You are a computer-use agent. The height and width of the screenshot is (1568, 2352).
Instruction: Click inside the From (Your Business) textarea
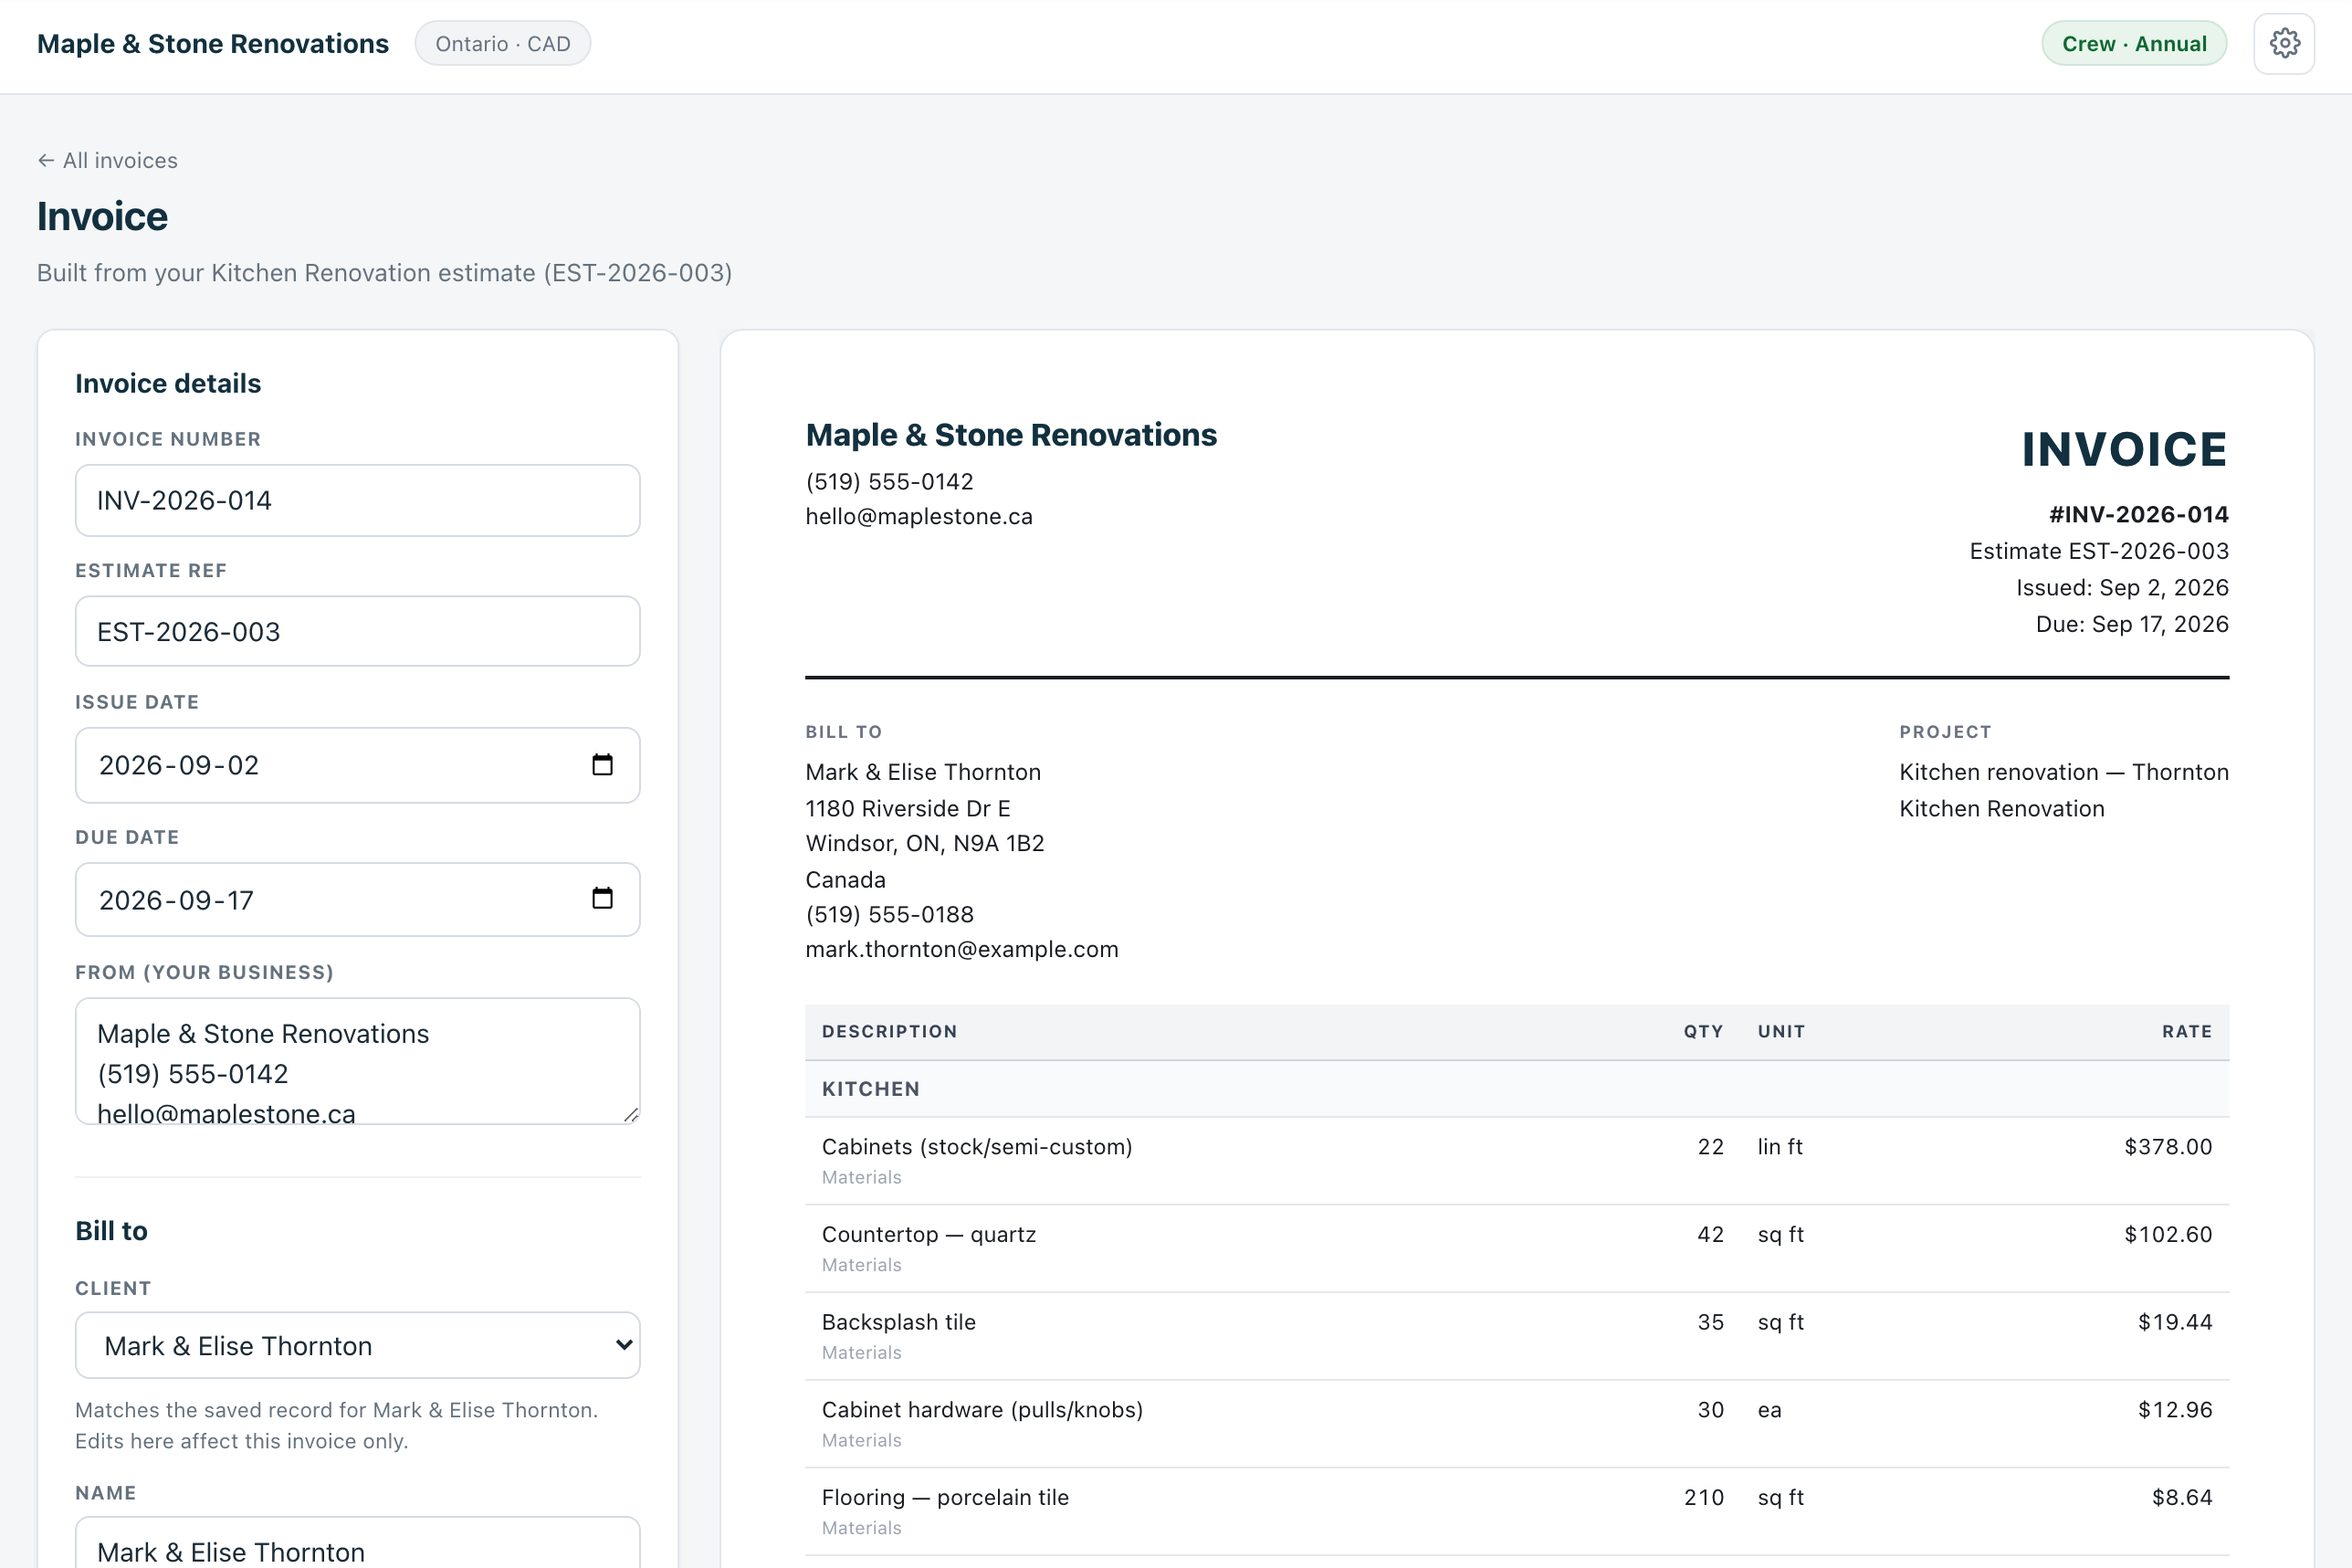(358, 1061)
